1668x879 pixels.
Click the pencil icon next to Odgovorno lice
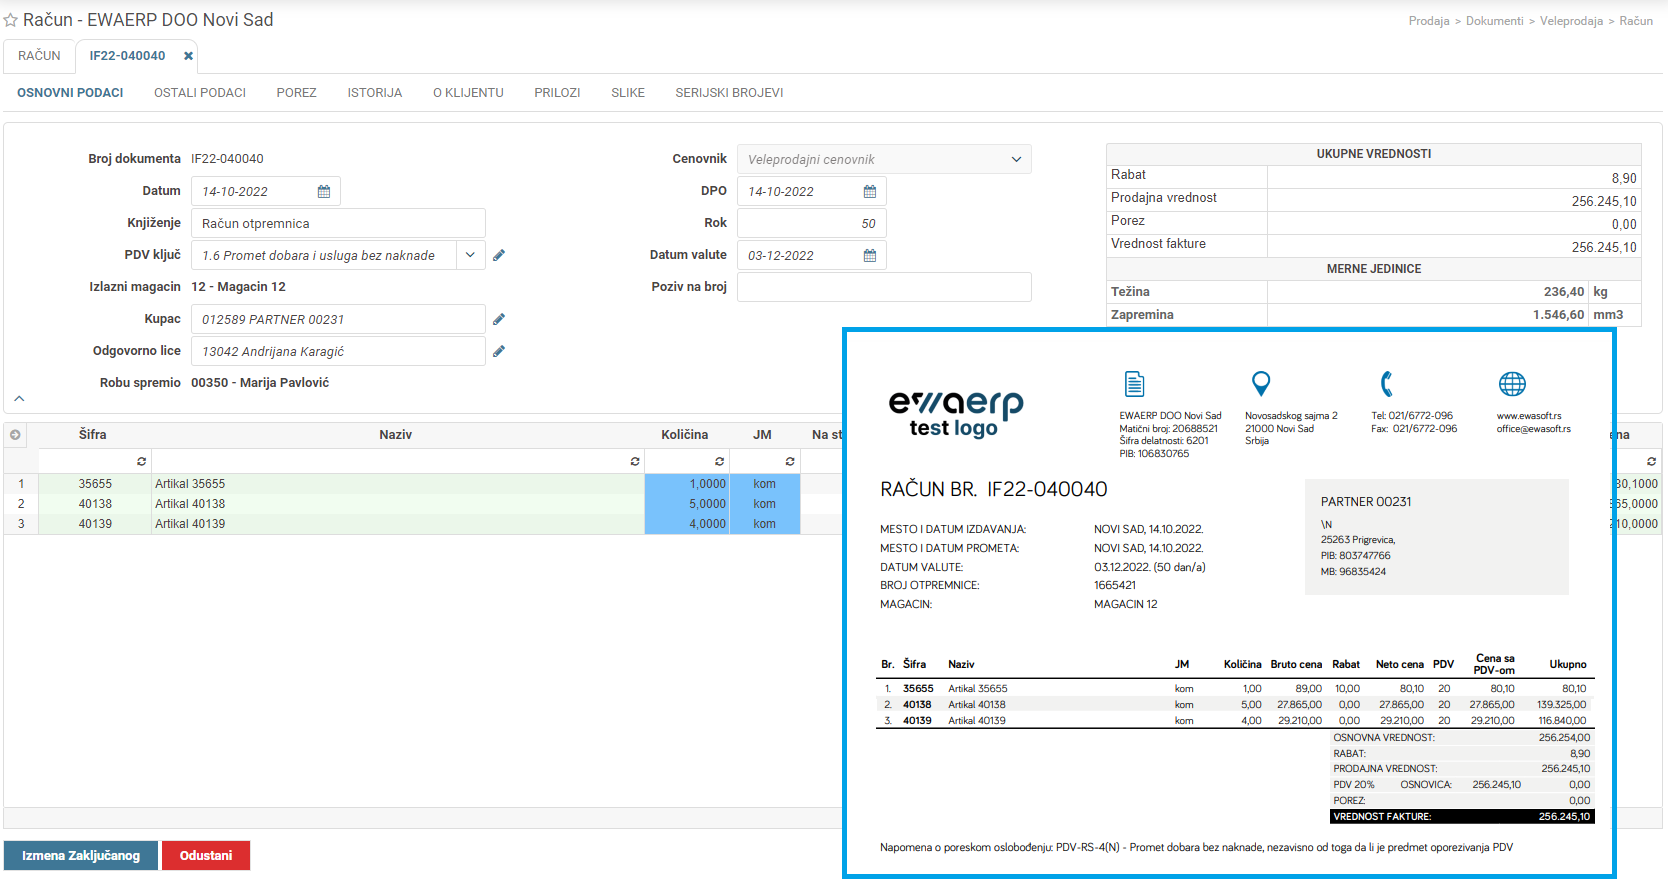499,351
